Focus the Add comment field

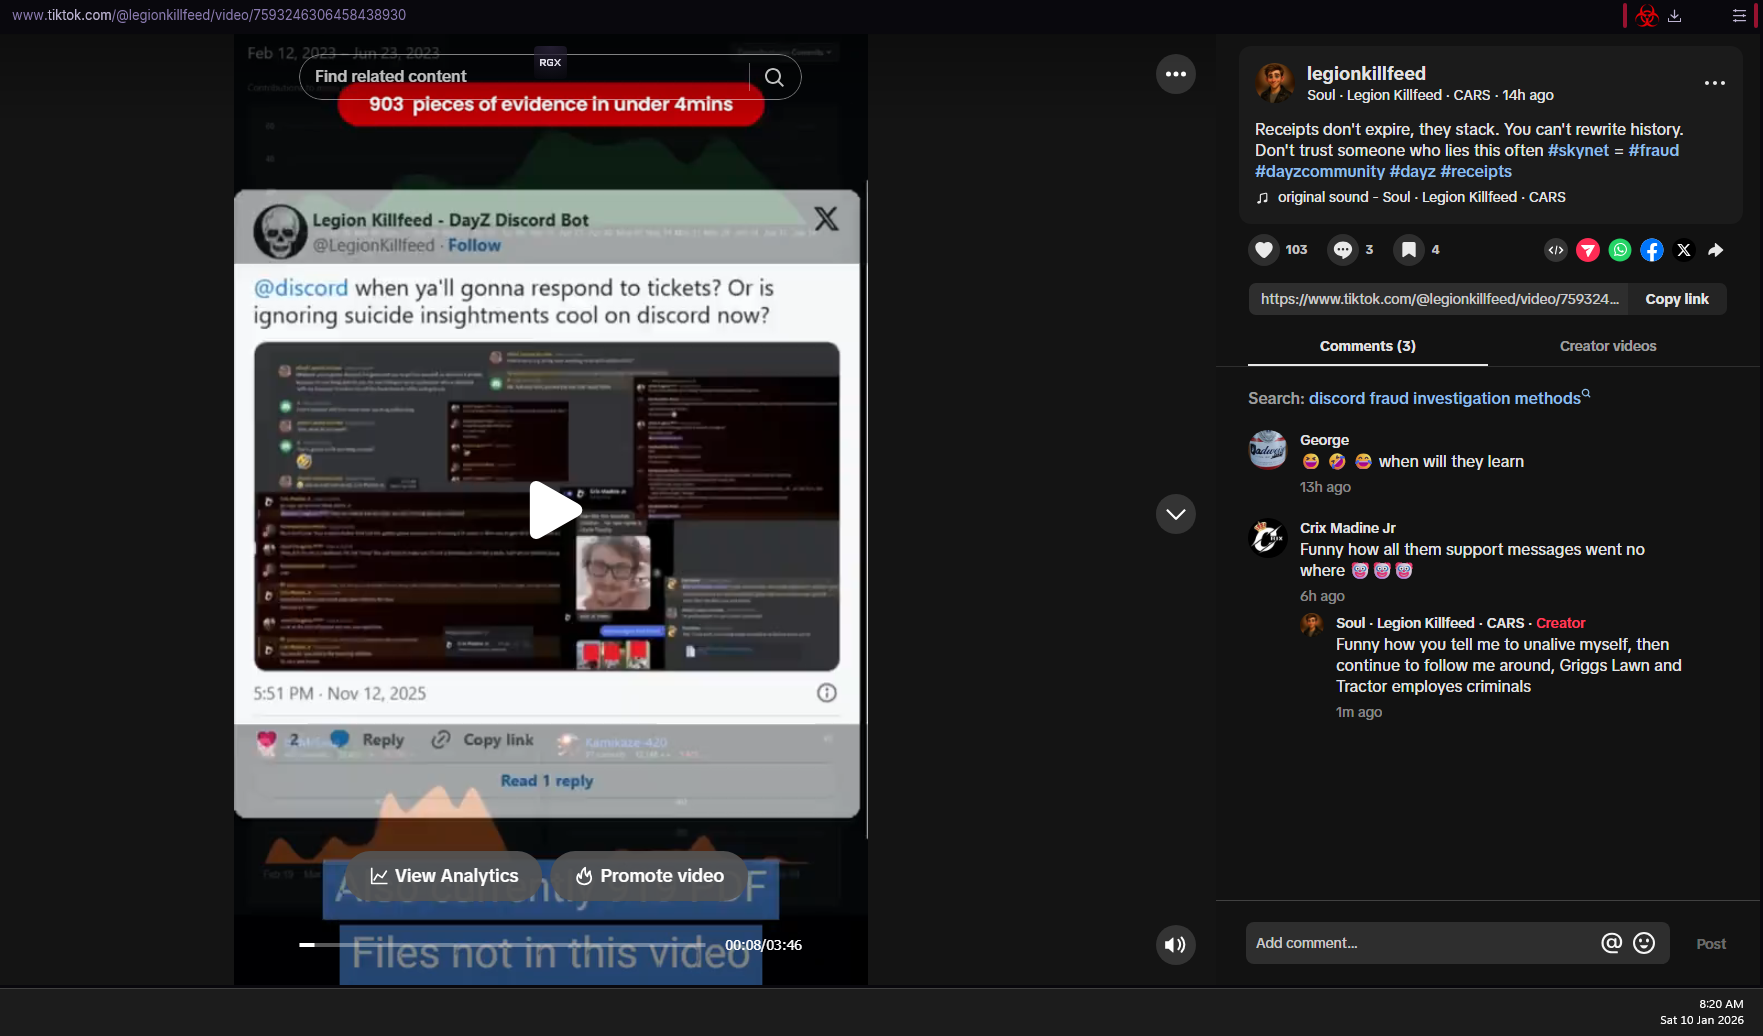tap(1420, 943)
